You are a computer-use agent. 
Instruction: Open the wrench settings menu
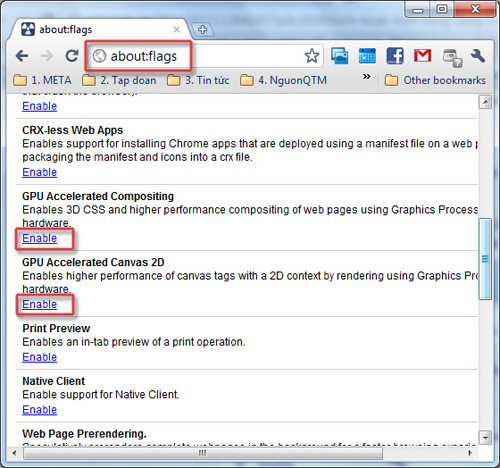point(478,56)
